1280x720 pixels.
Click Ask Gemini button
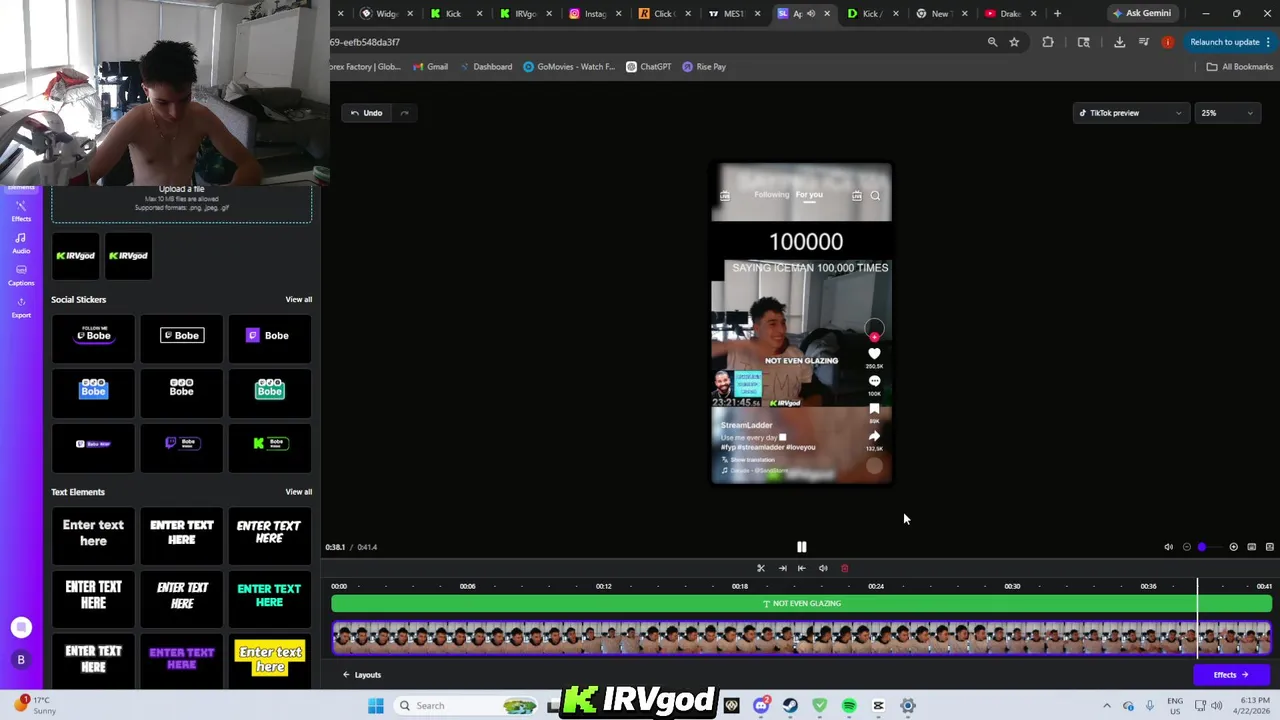coord(1142,14)
